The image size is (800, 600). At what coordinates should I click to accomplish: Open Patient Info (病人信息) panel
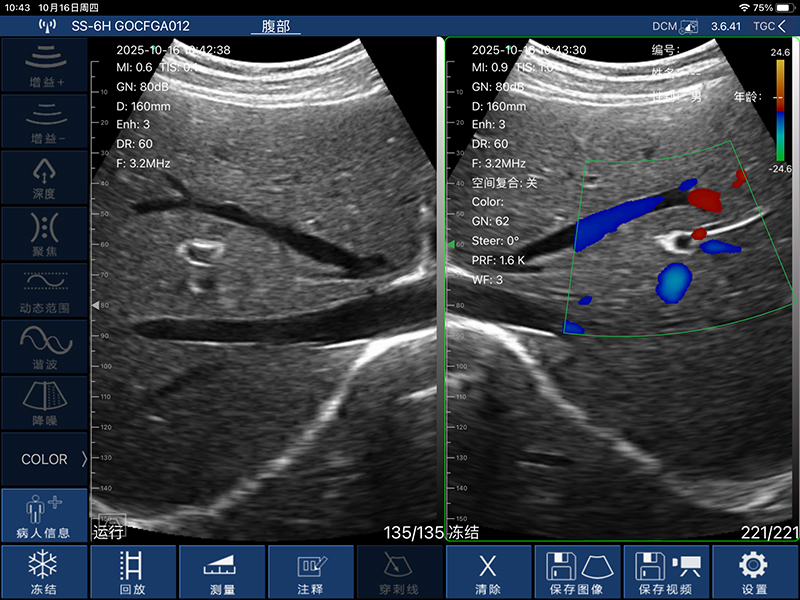43,516
